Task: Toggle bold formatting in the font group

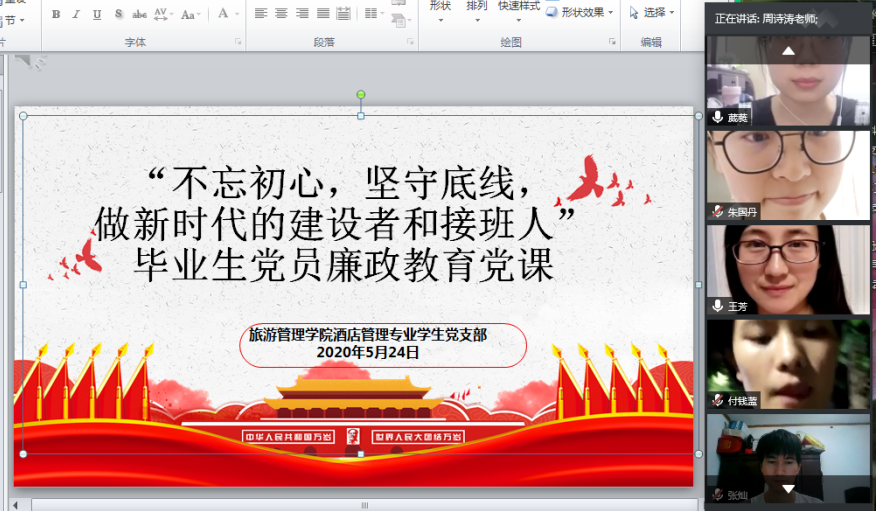Action: [56, 14]
